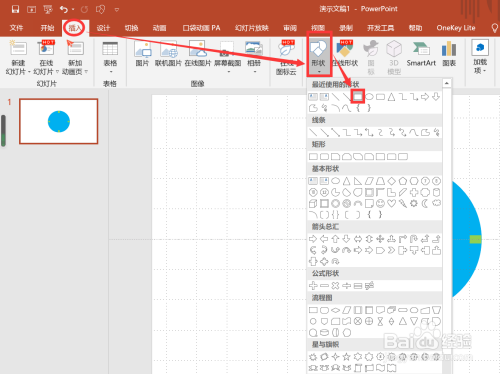Select the hourglass collate shape in 流程图
This screenshot has width=500, height=374.
380,321
